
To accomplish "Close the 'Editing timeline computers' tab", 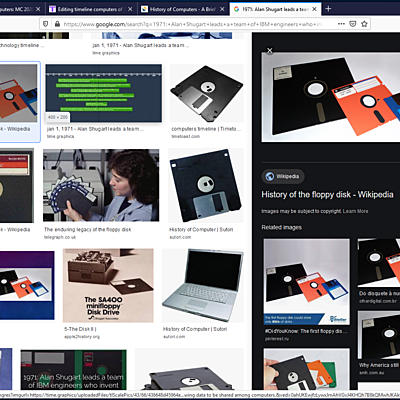I will 130,9.
